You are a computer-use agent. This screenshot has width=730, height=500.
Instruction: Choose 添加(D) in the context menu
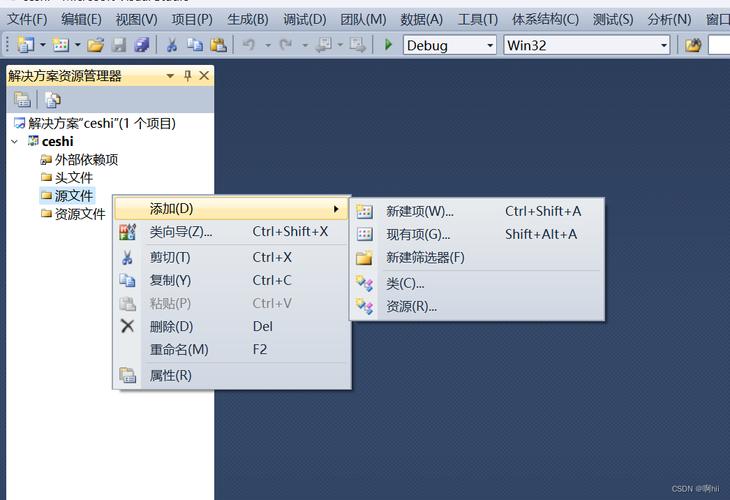coord(231,209)
